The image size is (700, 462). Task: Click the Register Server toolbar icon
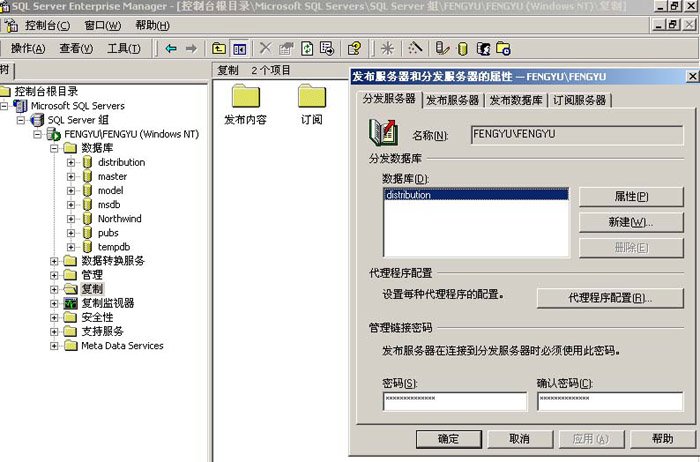click(x=442, y=48)
